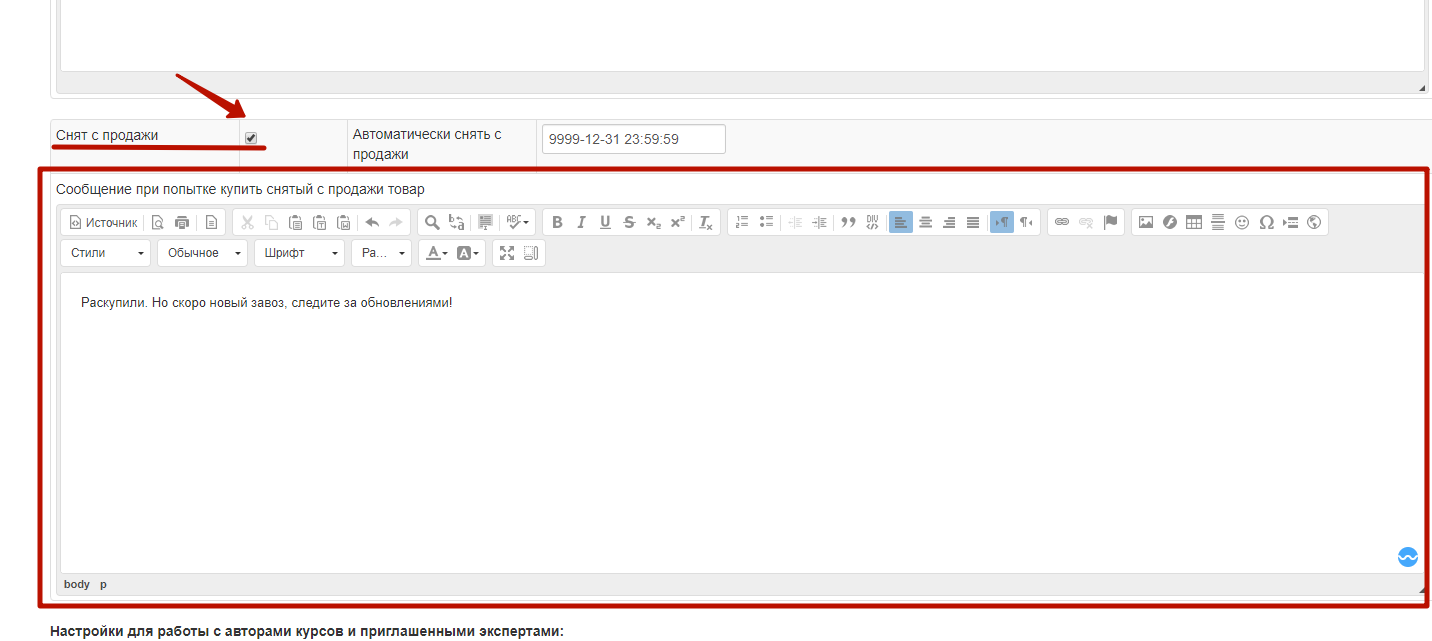Open the 'Обычное' format dropdown

click(x=203, y=253)
